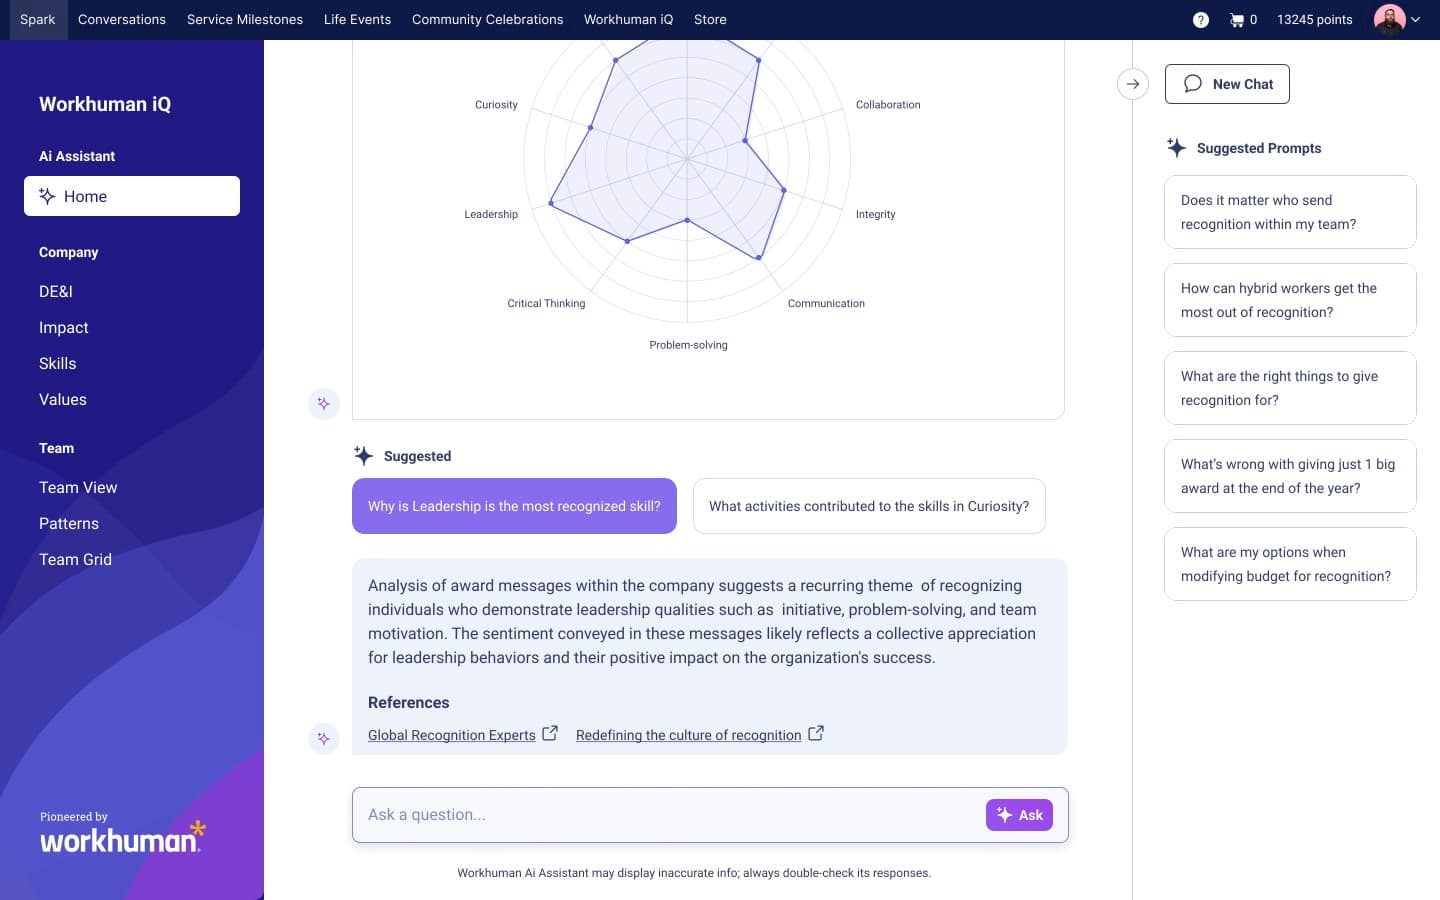This screenshot has width=1440, height=900.
Task: Click the Suggested Prompts sparkle icon
Action: 1176,147
